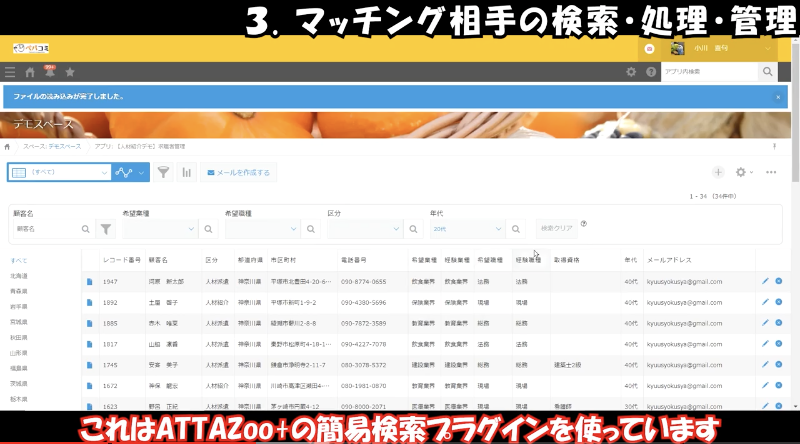The width and height of the screenshot is (800, 444).
Task: Open the app settings gear dropdown
Action: point(744,172)
